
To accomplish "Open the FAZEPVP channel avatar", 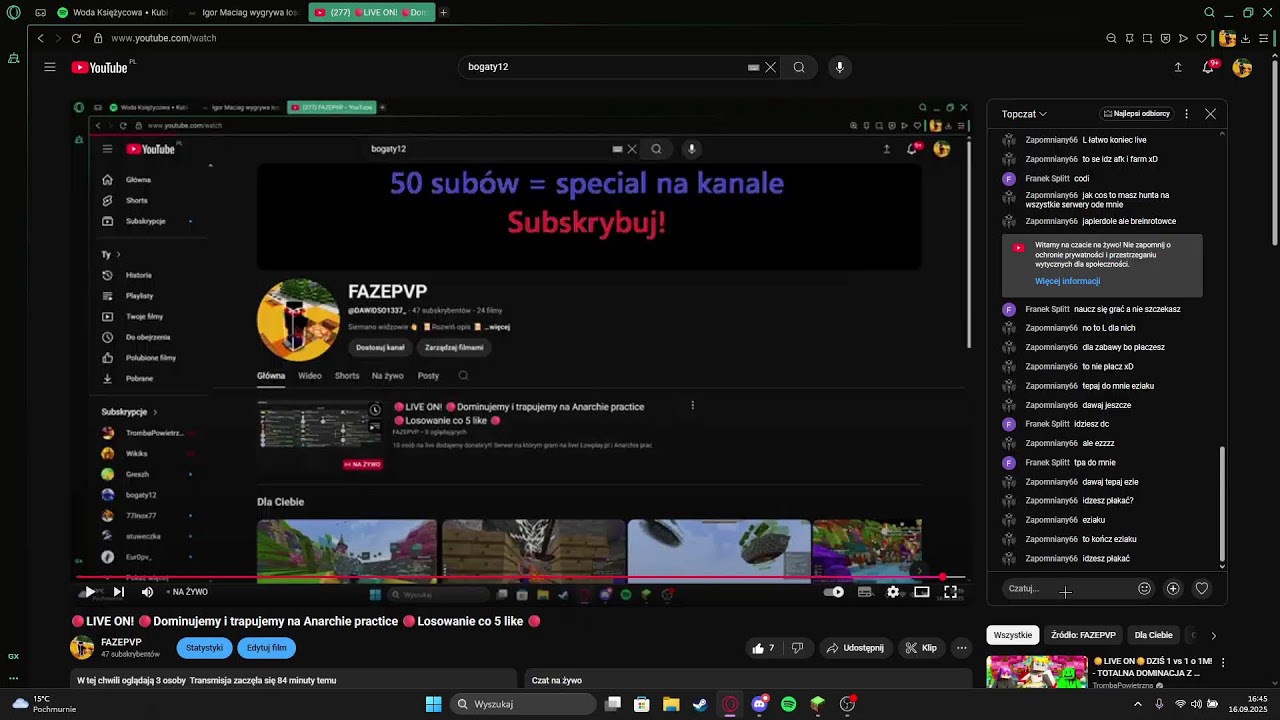I will [82, 647].
